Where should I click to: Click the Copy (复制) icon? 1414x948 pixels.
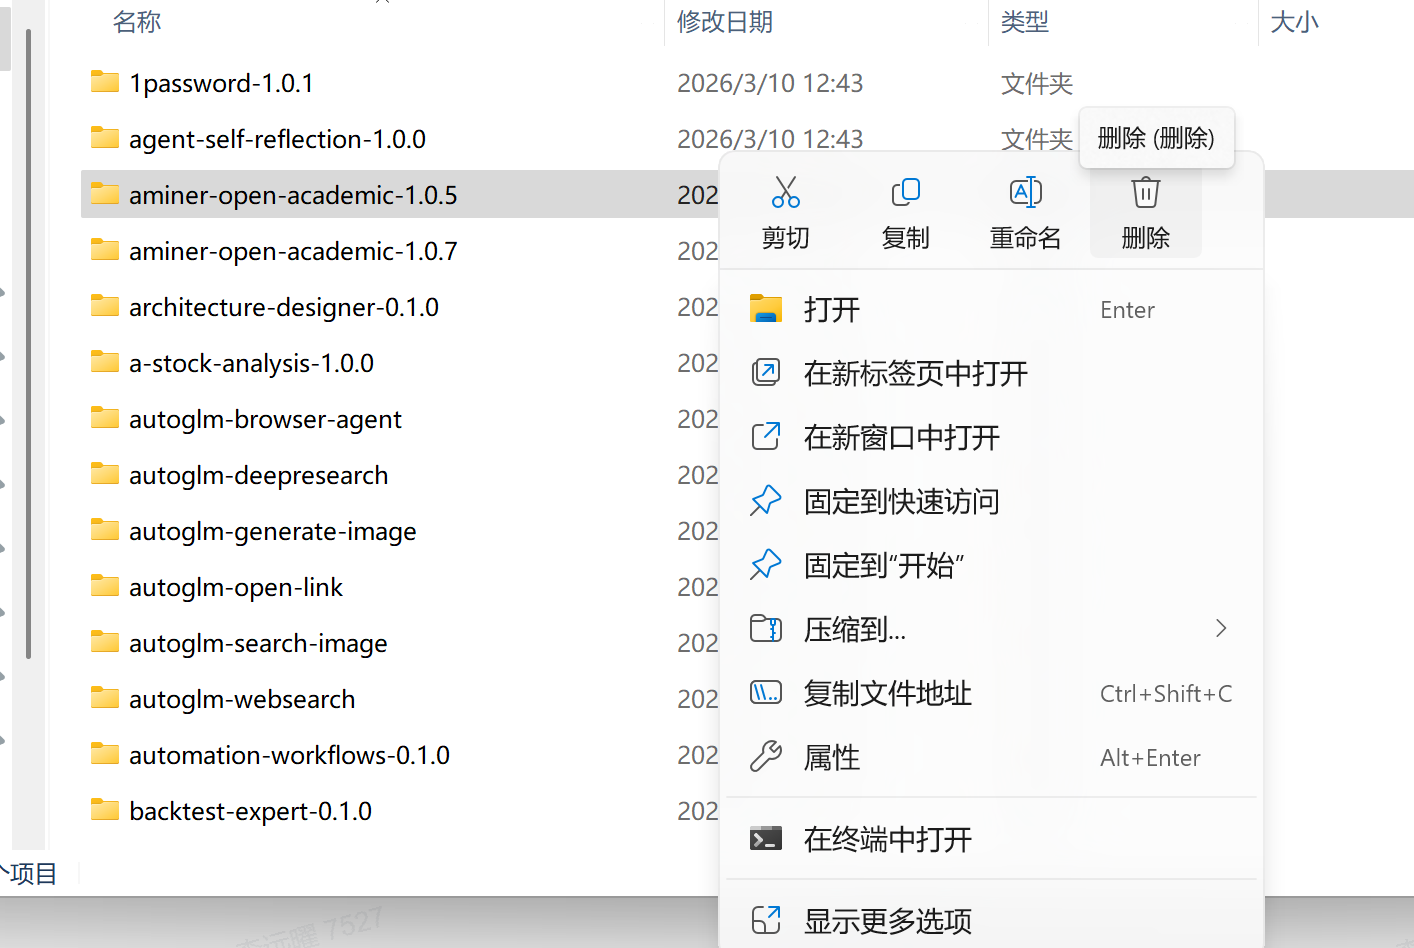[x=906, y=192]
